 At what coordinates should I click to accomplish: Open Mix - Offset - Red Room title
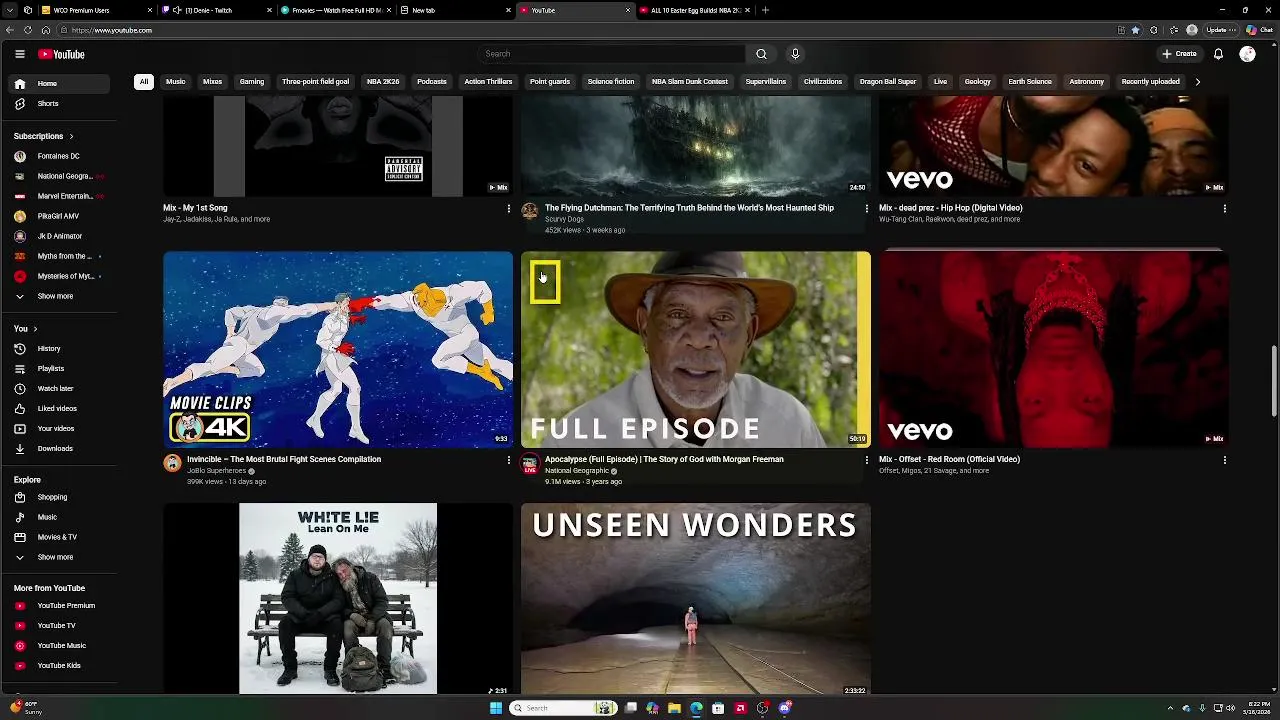(x=949, y=459)
